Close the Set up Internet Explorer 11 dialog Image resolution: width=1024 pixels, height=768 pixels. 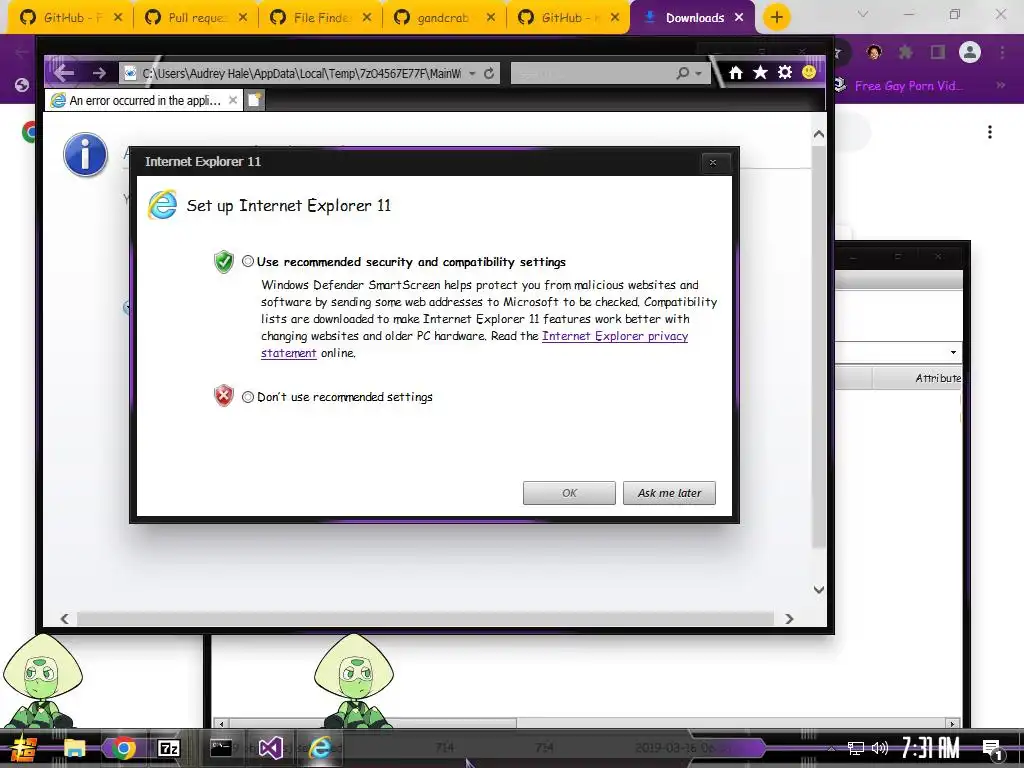coord(712,163)
